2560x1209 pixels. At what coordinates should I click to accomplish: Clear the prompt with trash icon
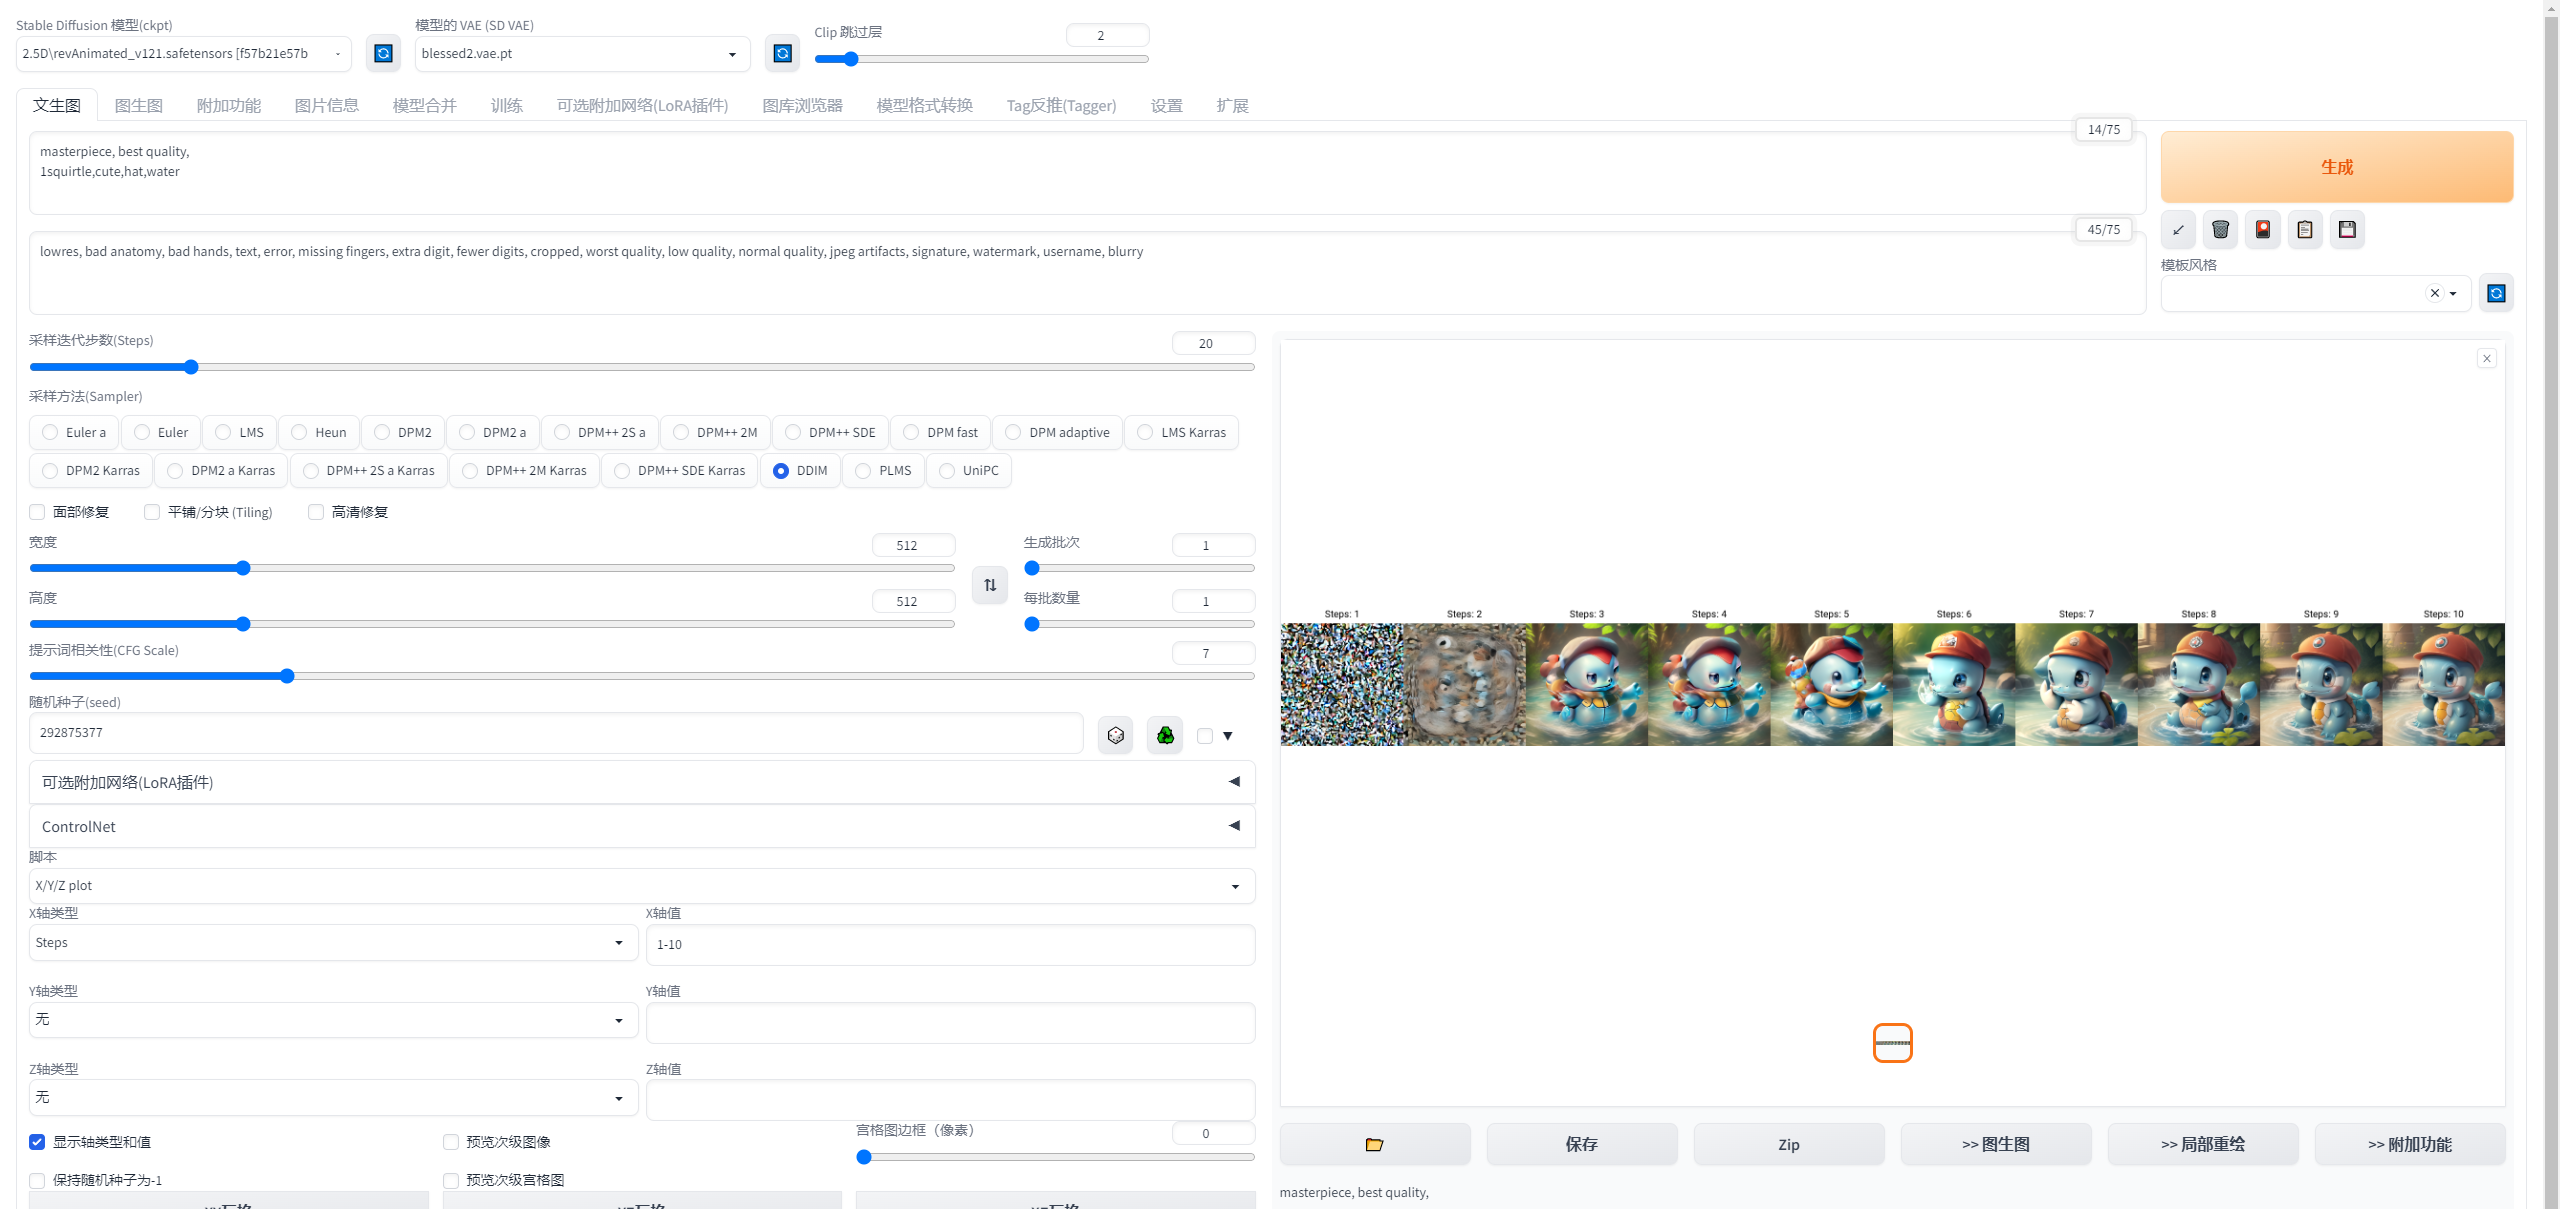pyautogui.click(x=2220, y=230)
